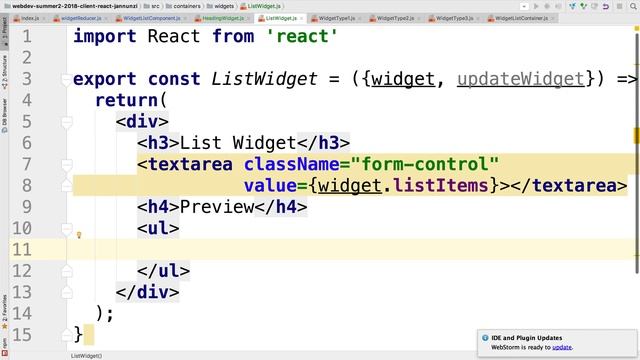Collapse the fold marker at line 3
This screenshot has width=640, height=360.
(x=67, y=79)
